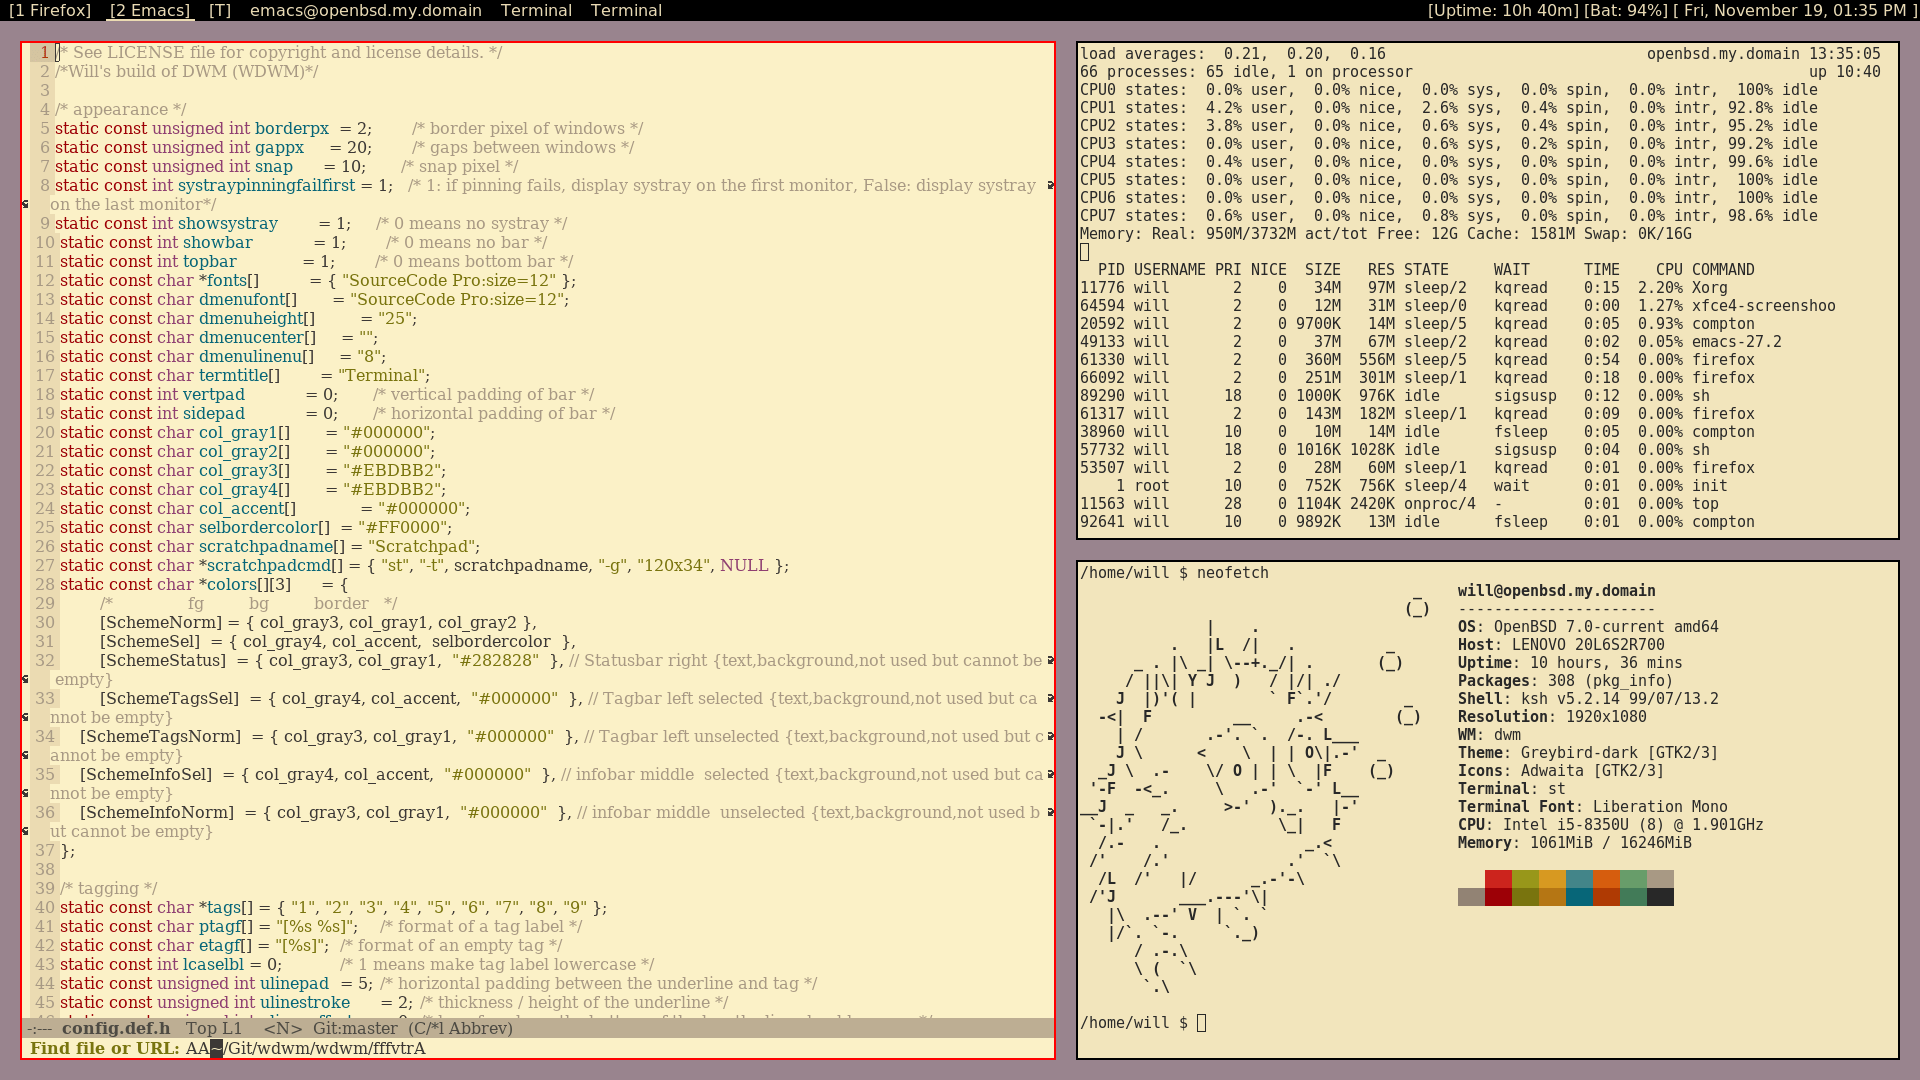The image size is (1920, 1080).
Task: Click the selbordercolor "#FF0000" value
Action: 404,527
